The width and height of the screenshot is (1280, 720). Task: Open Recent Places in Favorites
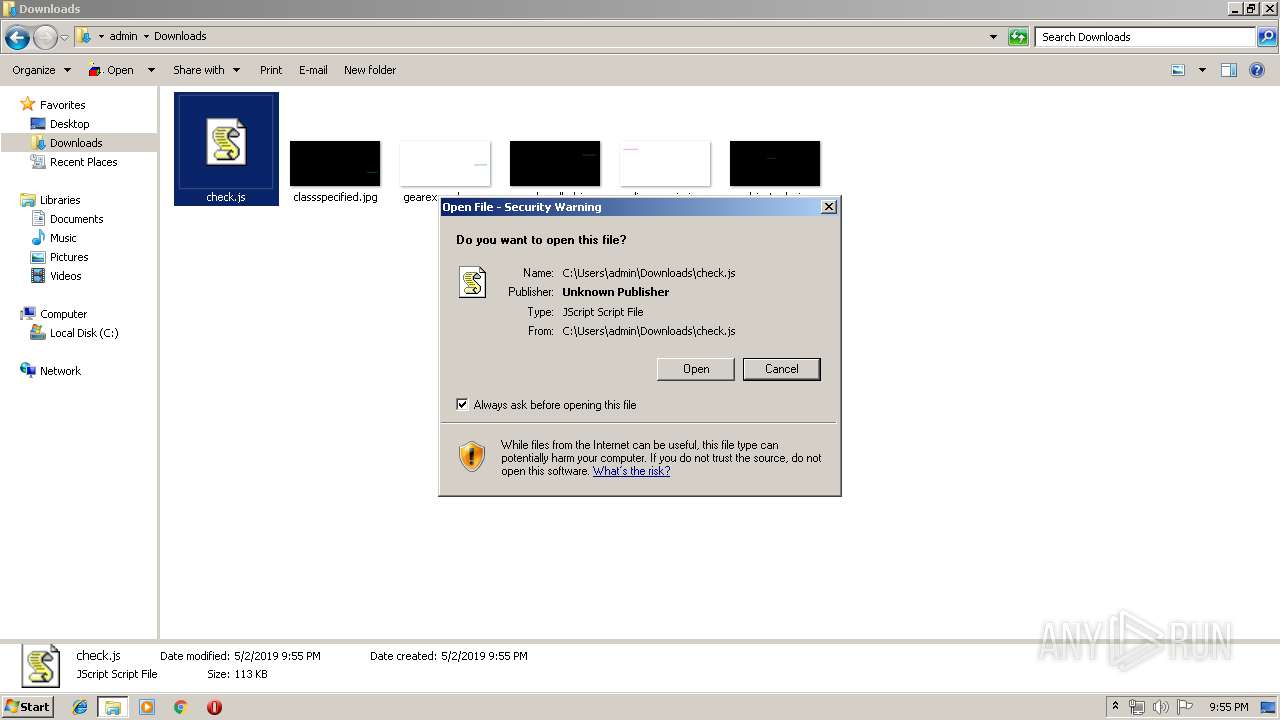pos(84,162)
